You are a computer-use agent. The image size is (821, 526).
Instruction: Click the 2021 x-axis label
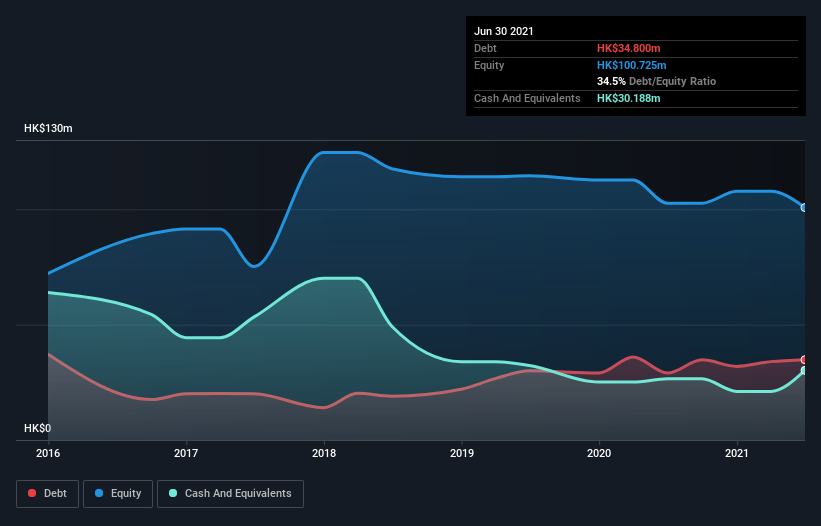737,453
